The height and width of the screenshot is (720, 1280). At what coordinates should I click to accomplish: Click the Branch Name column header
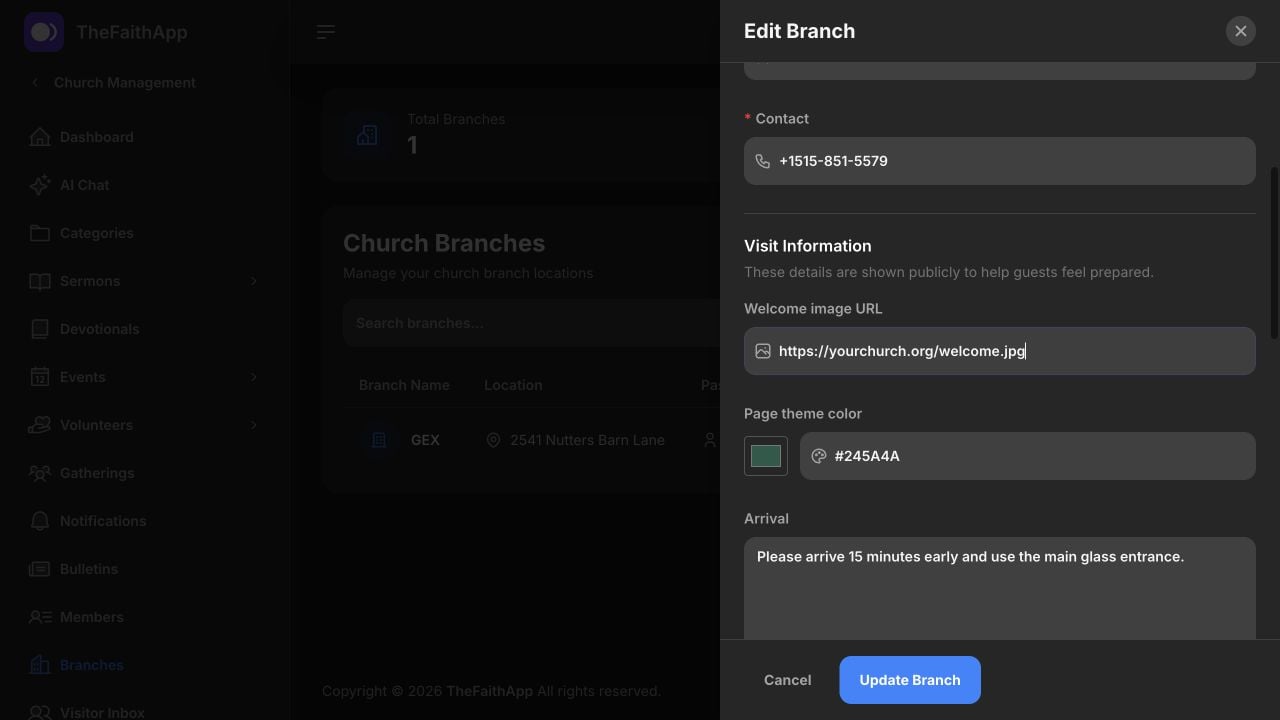pyautogui.click(x=404, y=385)
